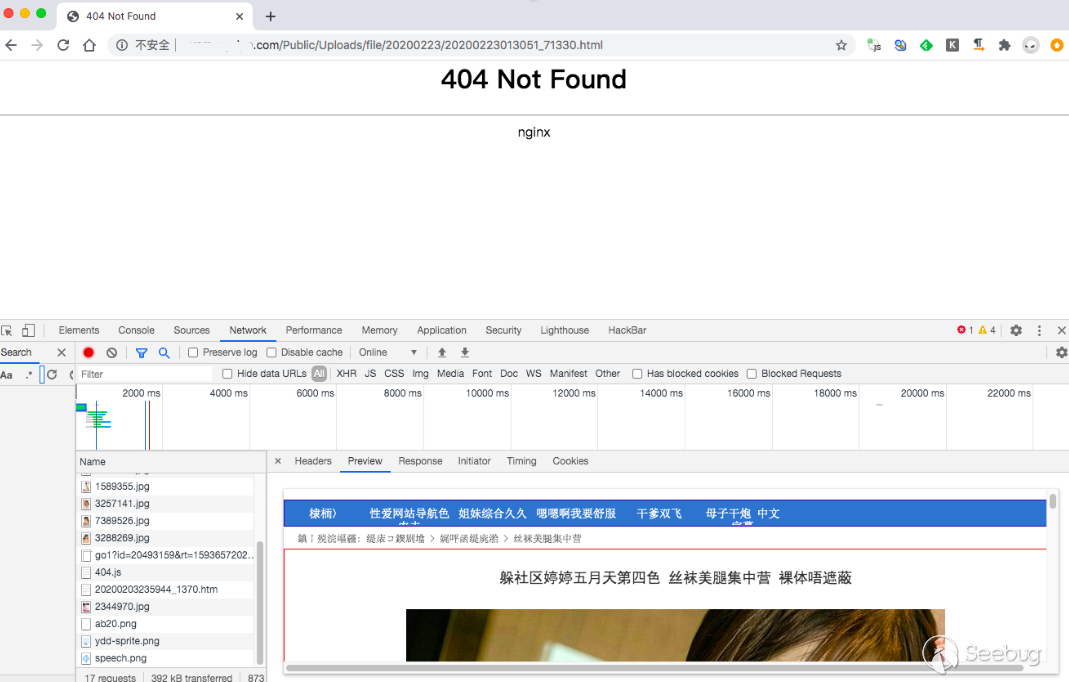1069x682 pixels.
Task: Close the Search sidebar
Action: click(61, 353)
